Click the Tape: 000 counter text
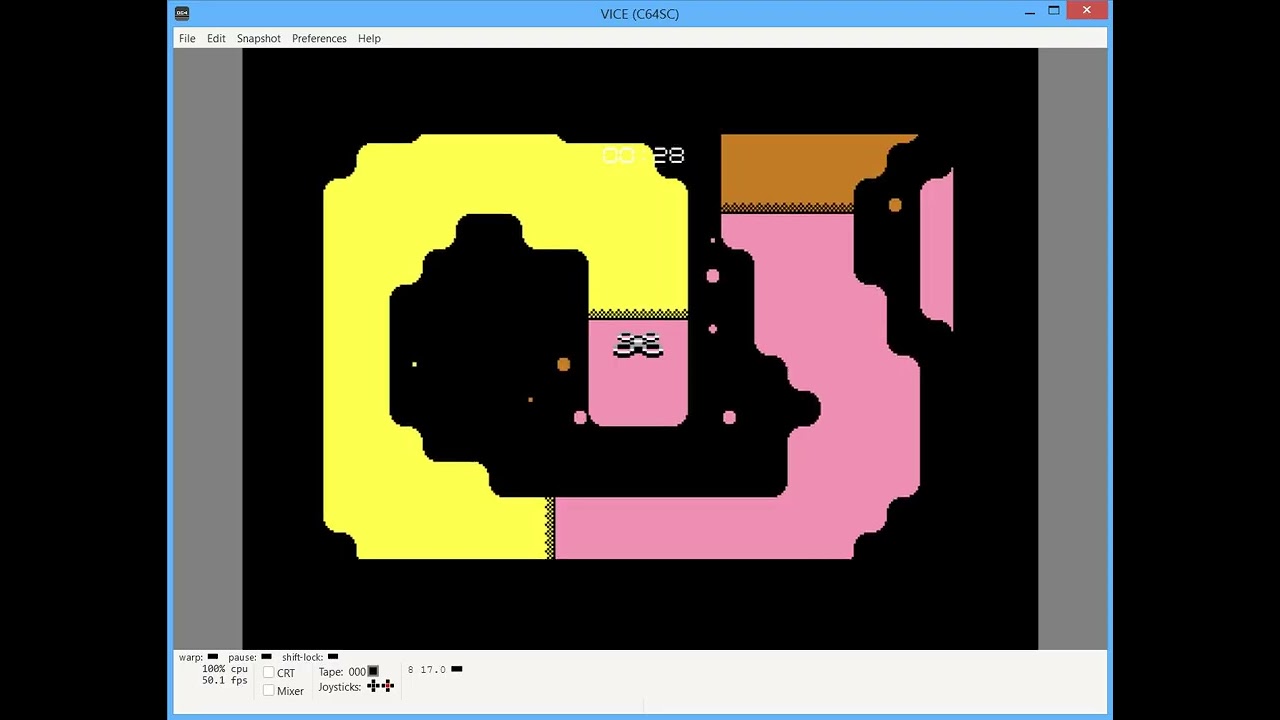The height and width of the screenshot is (720, 1280). (x=342, y=672)
